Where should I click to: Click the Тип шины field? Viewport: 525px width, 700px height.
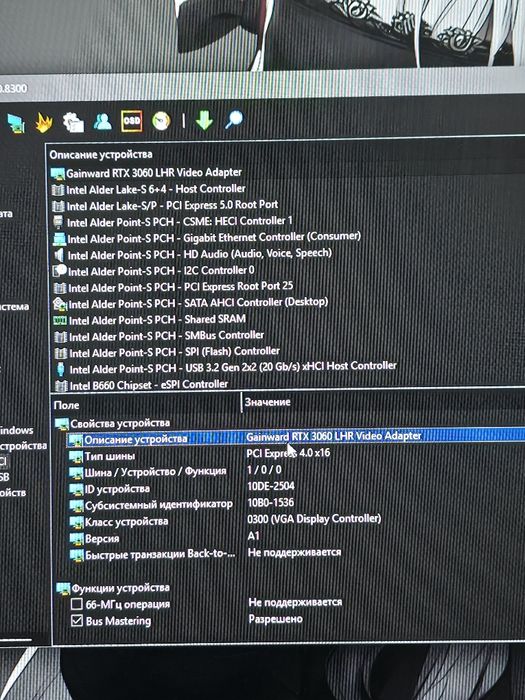pyautogui.click(x=109, y=456)
